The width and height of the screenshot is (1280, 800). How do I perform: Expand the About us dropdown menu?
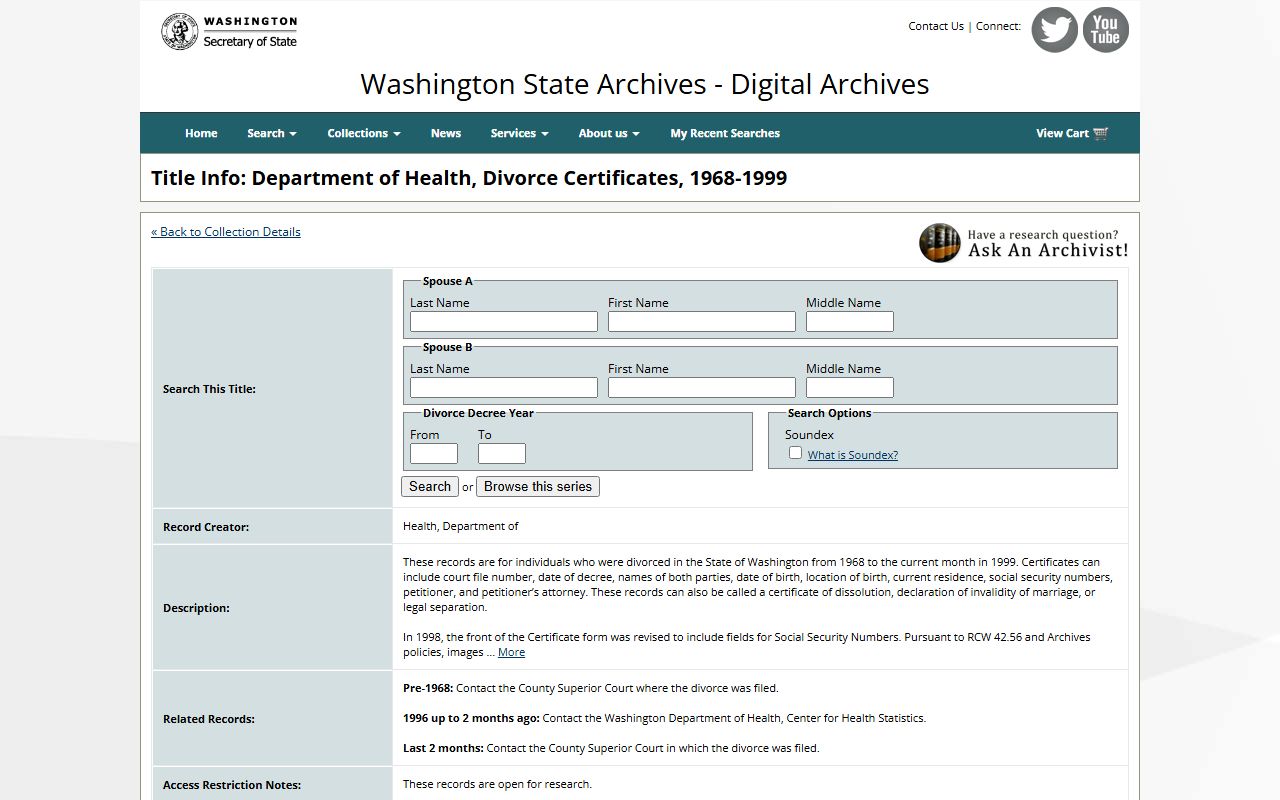(609, 133)
